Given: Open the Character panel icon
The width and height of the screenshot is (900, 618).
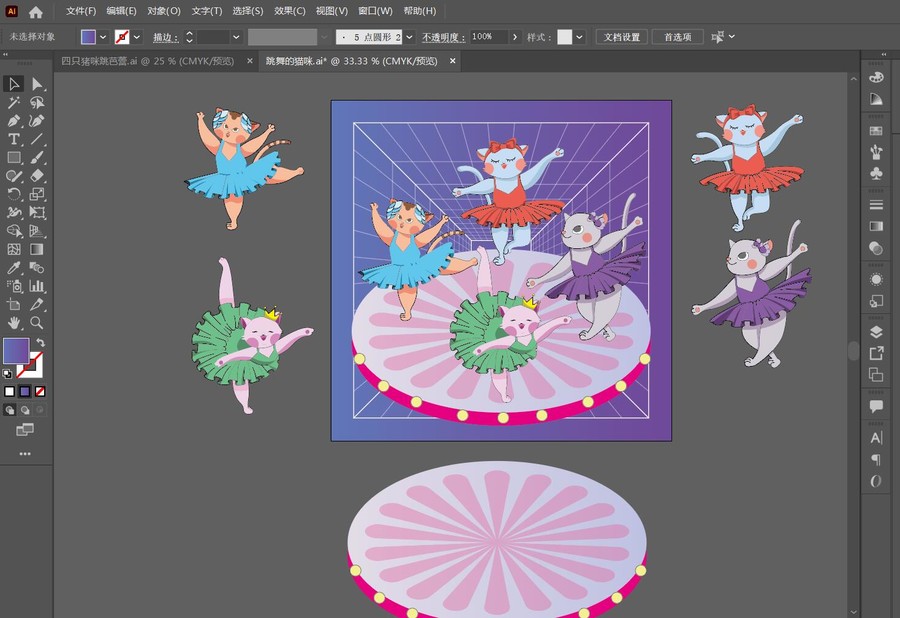Looking at the screenshot, I should (876, 438).
